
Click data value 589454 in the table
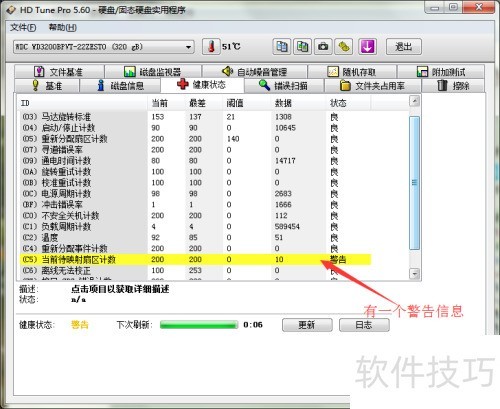287,227
